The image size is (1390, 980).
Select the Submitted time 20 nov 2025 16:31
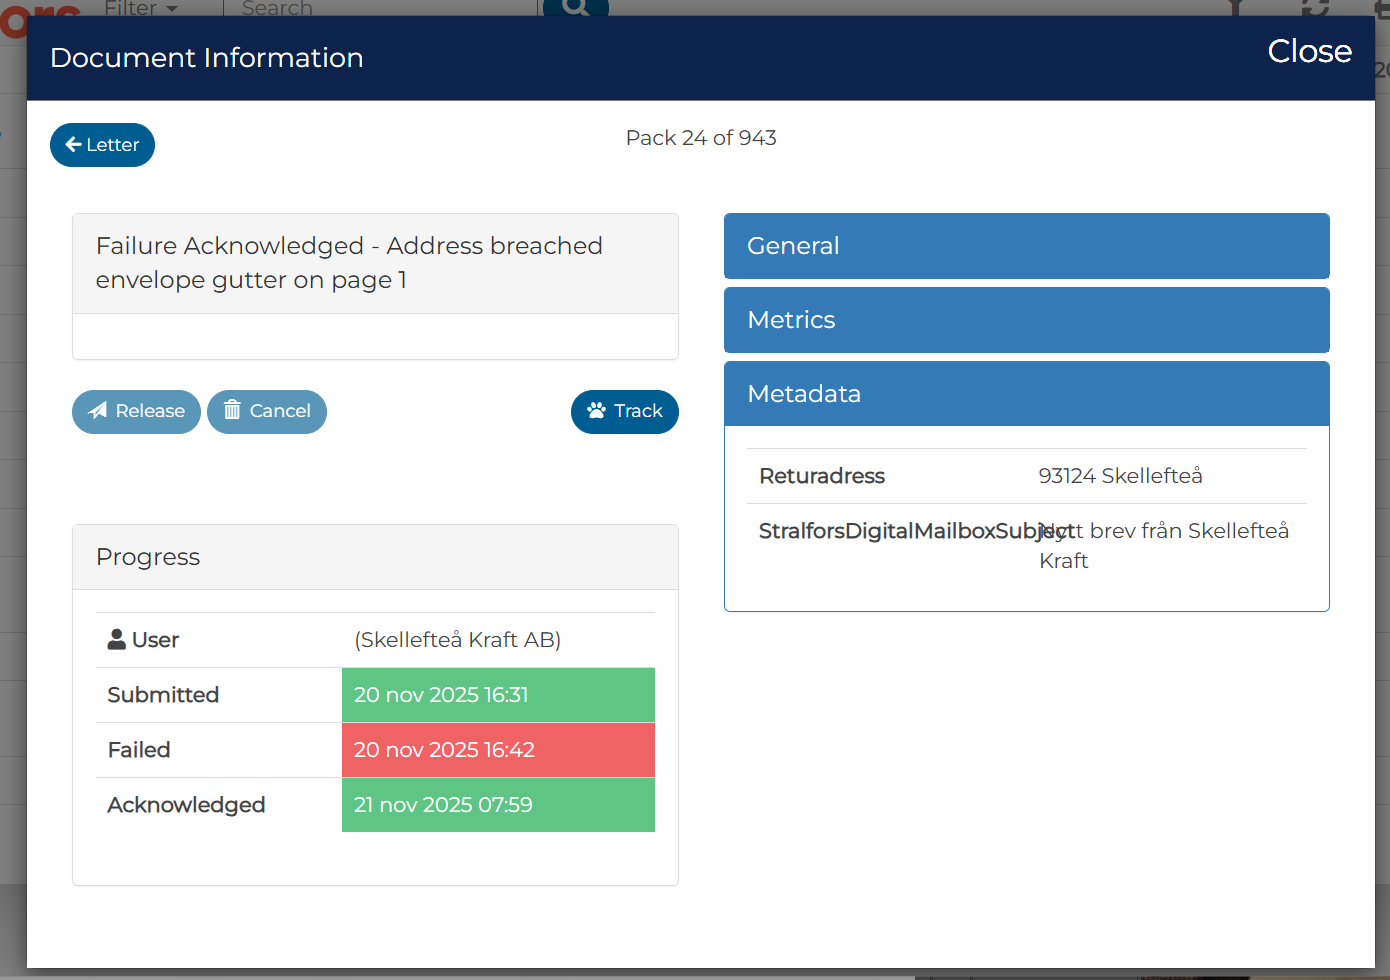pos(498,695)
